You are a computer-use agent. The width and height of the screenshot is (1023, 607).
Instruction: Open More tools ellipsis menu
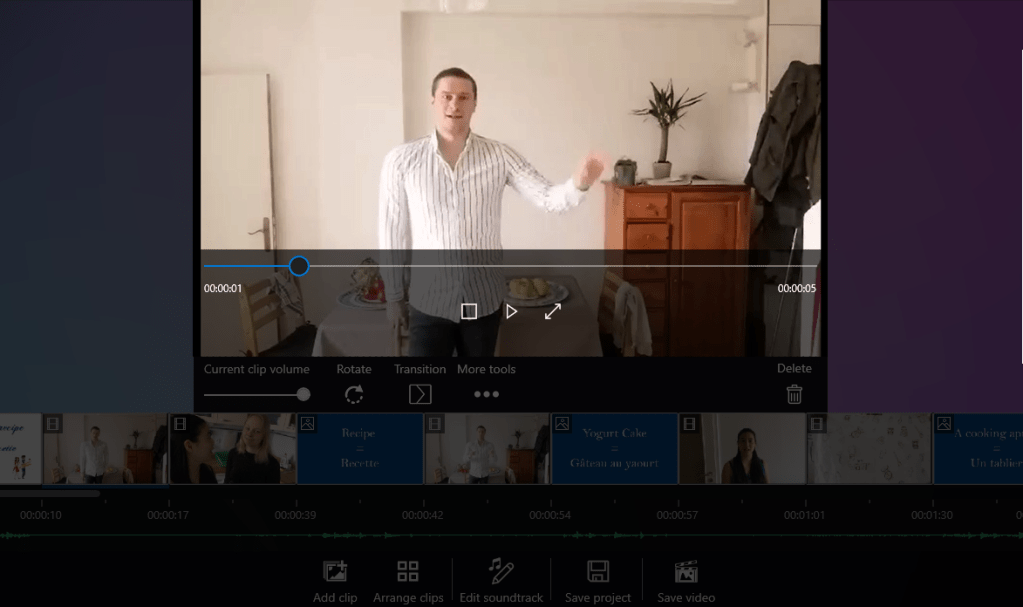click(x=486, y=394)
